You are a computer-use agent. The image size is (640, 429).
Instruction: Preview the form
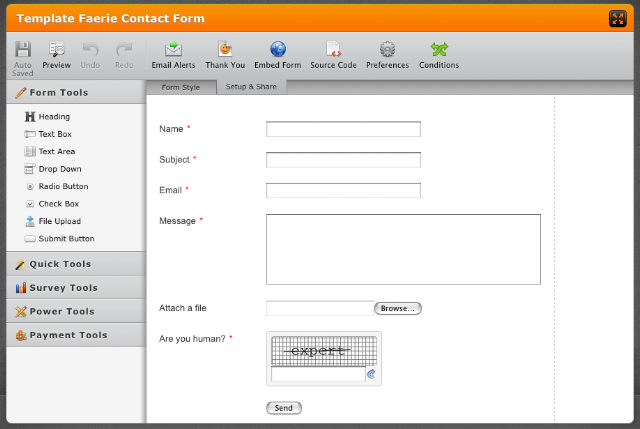(x=56, y=55)
